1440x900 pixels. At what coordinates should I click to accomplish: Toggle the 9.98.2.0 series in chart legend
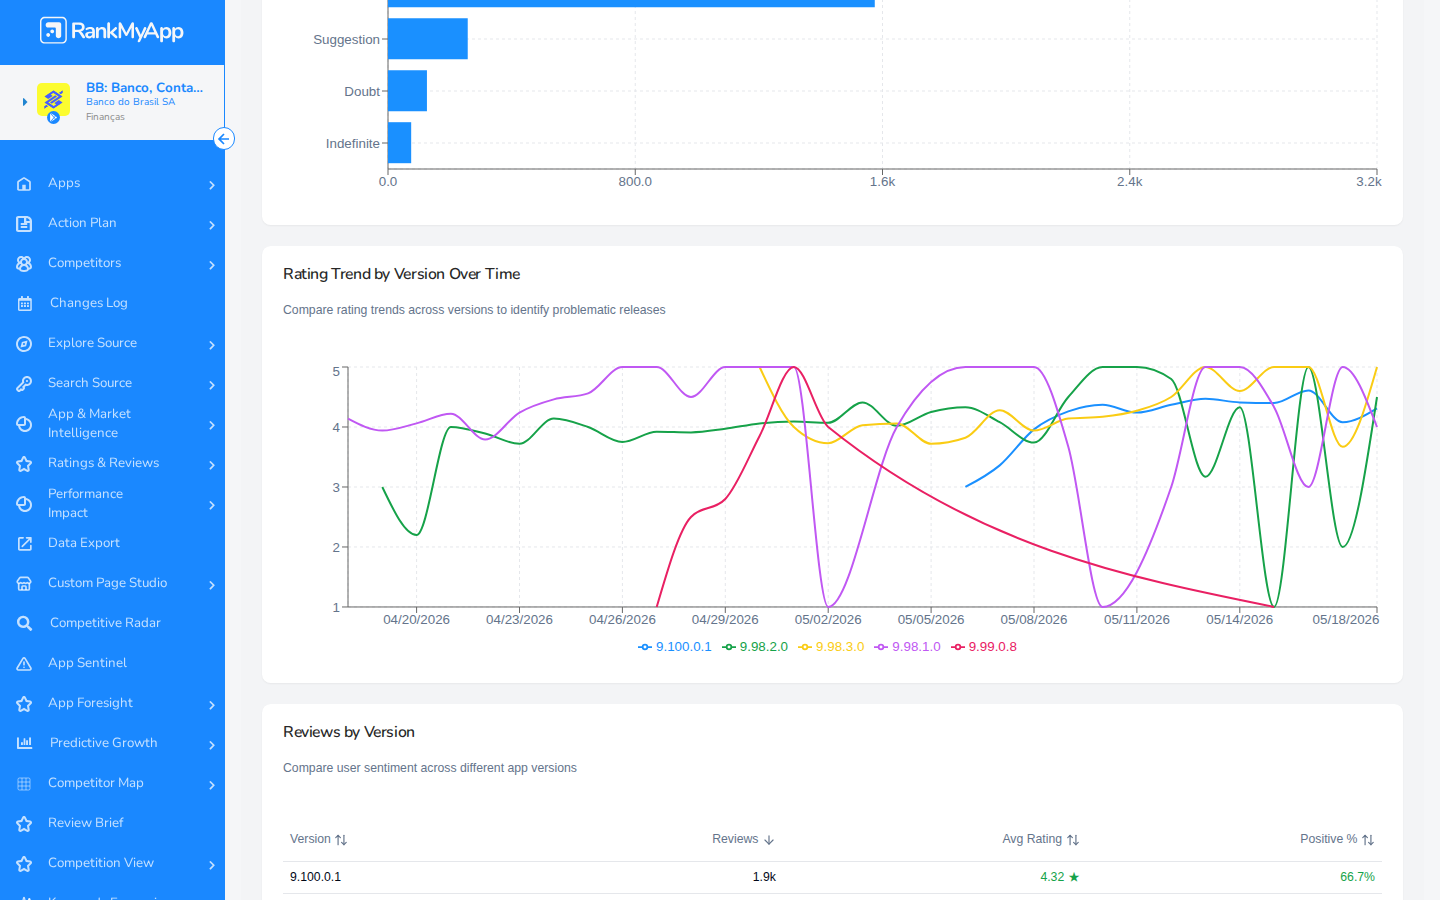pos(755,647)
